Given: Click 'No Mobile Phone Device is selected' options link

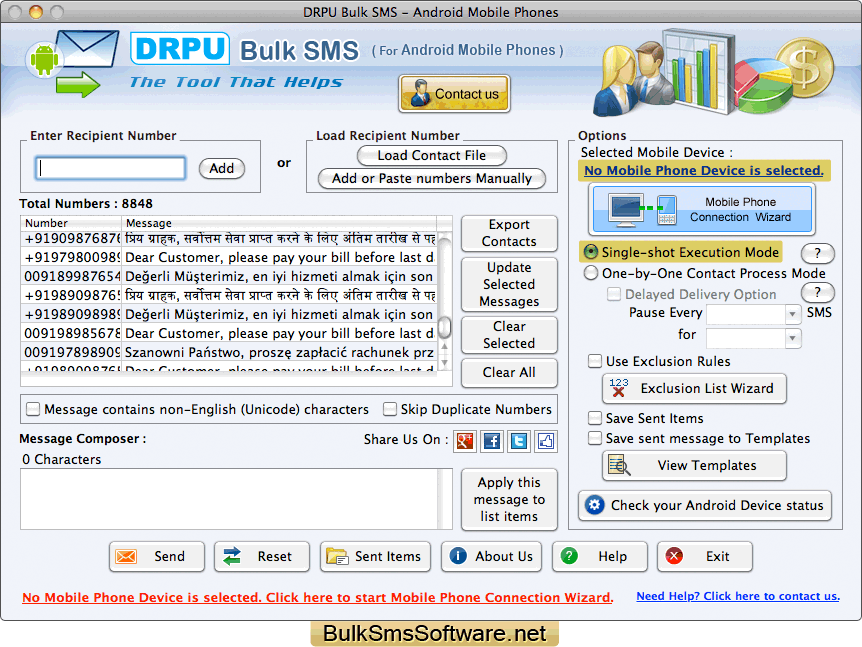Looking at the screenshot, I should 704,170.
